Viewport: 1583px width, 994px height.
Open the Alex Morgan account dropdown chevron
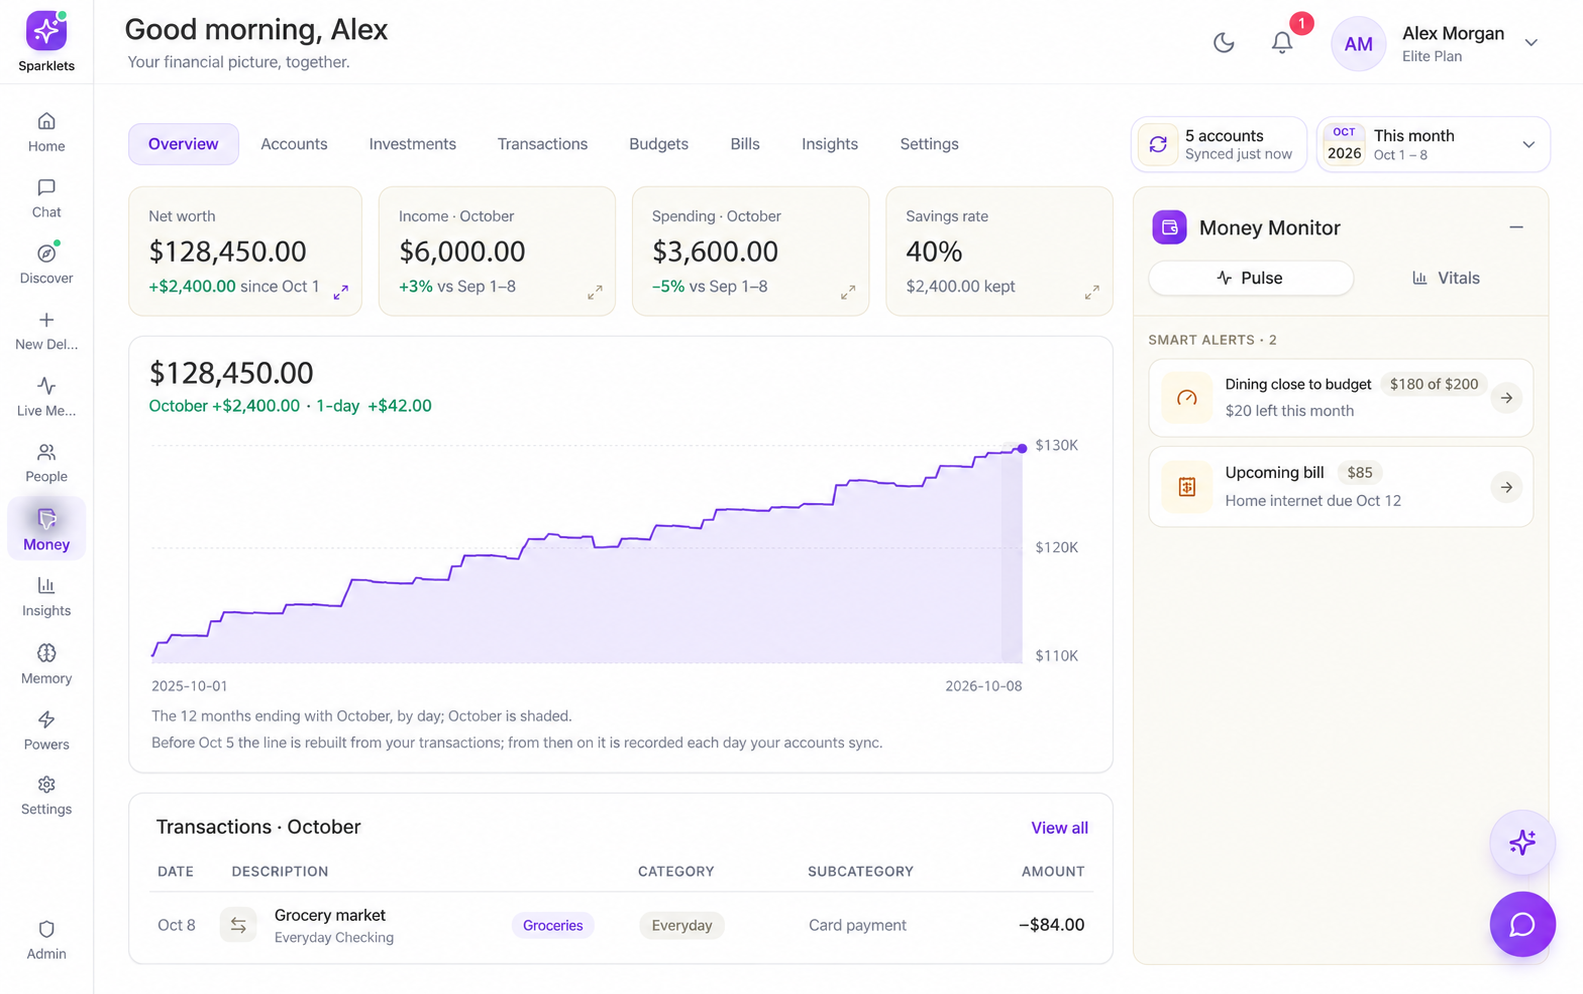click(x=1531, y=42)
